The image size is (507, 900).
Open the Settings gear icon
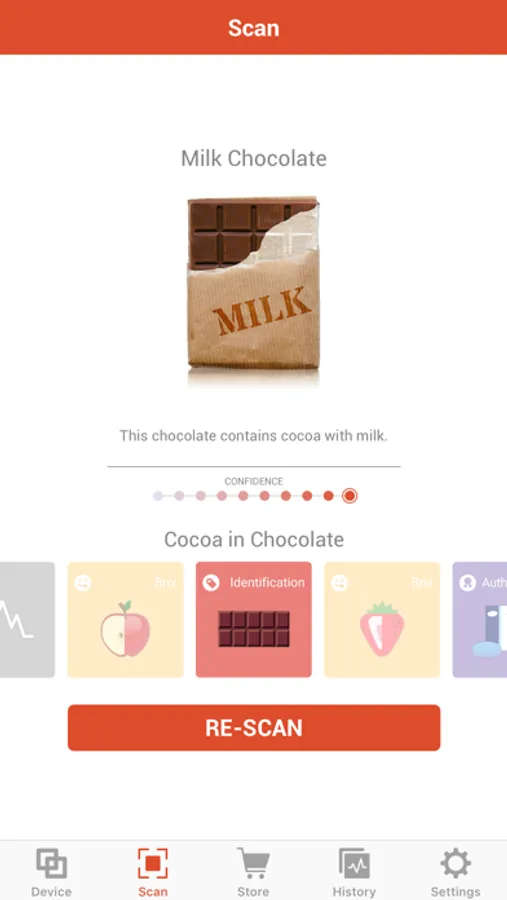pos(455,863)
